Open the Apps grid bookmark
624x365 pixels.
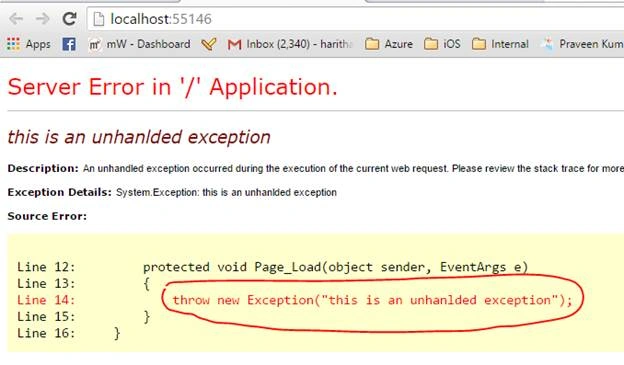(29, 44)
